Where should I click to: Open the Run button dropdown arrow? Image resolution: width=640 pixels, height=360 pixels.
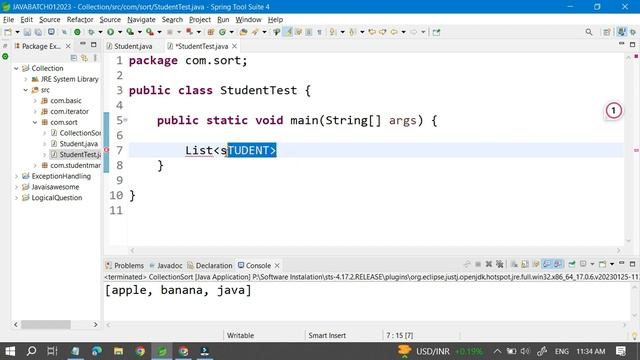120,32
